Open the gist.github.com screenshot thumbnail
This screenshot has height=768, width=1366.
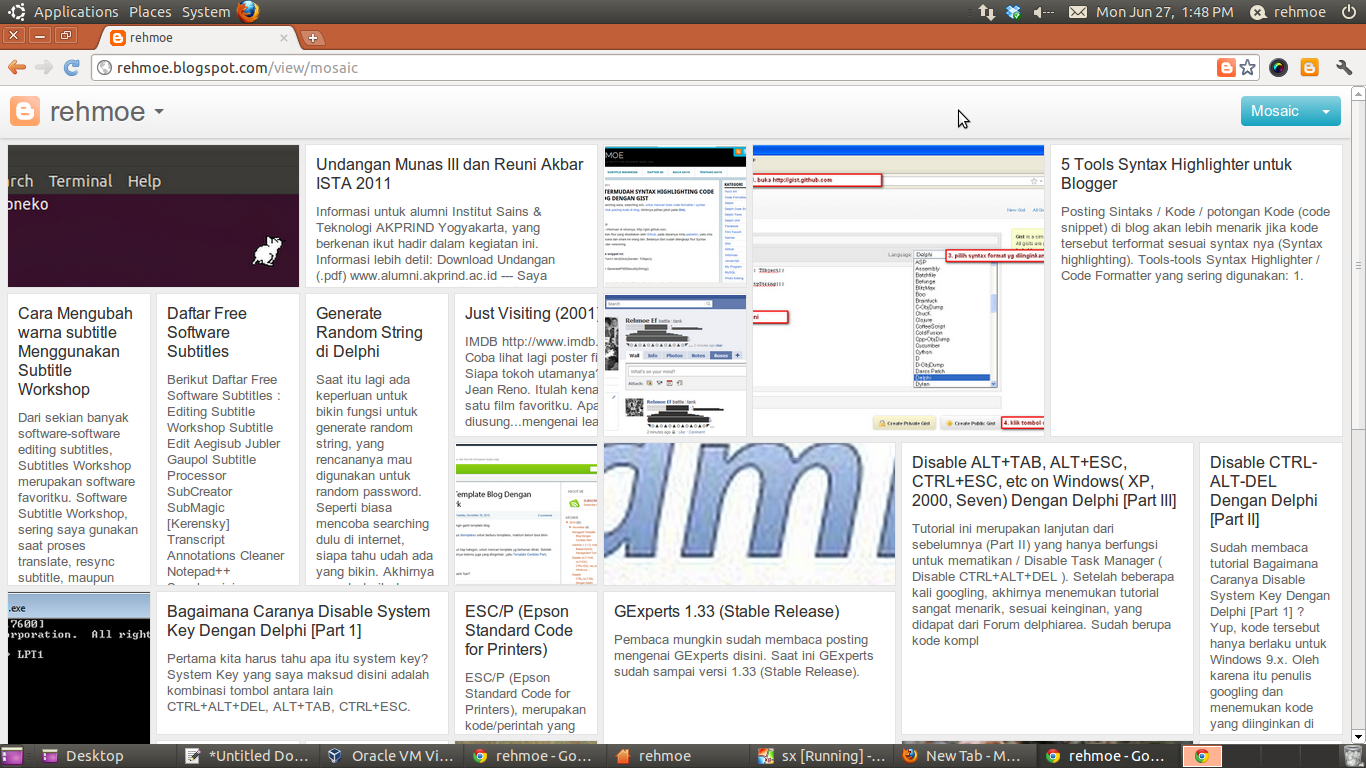click(897, 290)
